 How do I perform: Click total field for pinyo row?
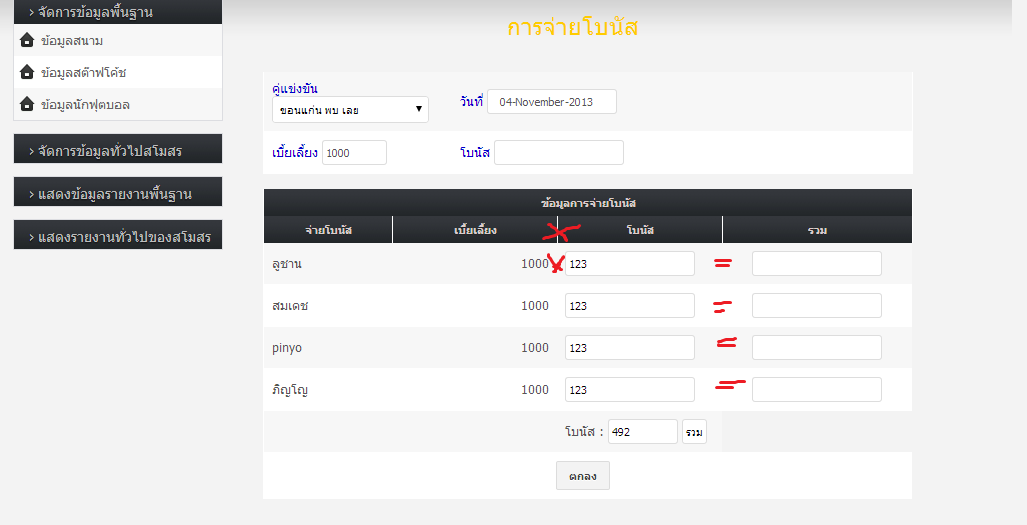click(817, 348)
